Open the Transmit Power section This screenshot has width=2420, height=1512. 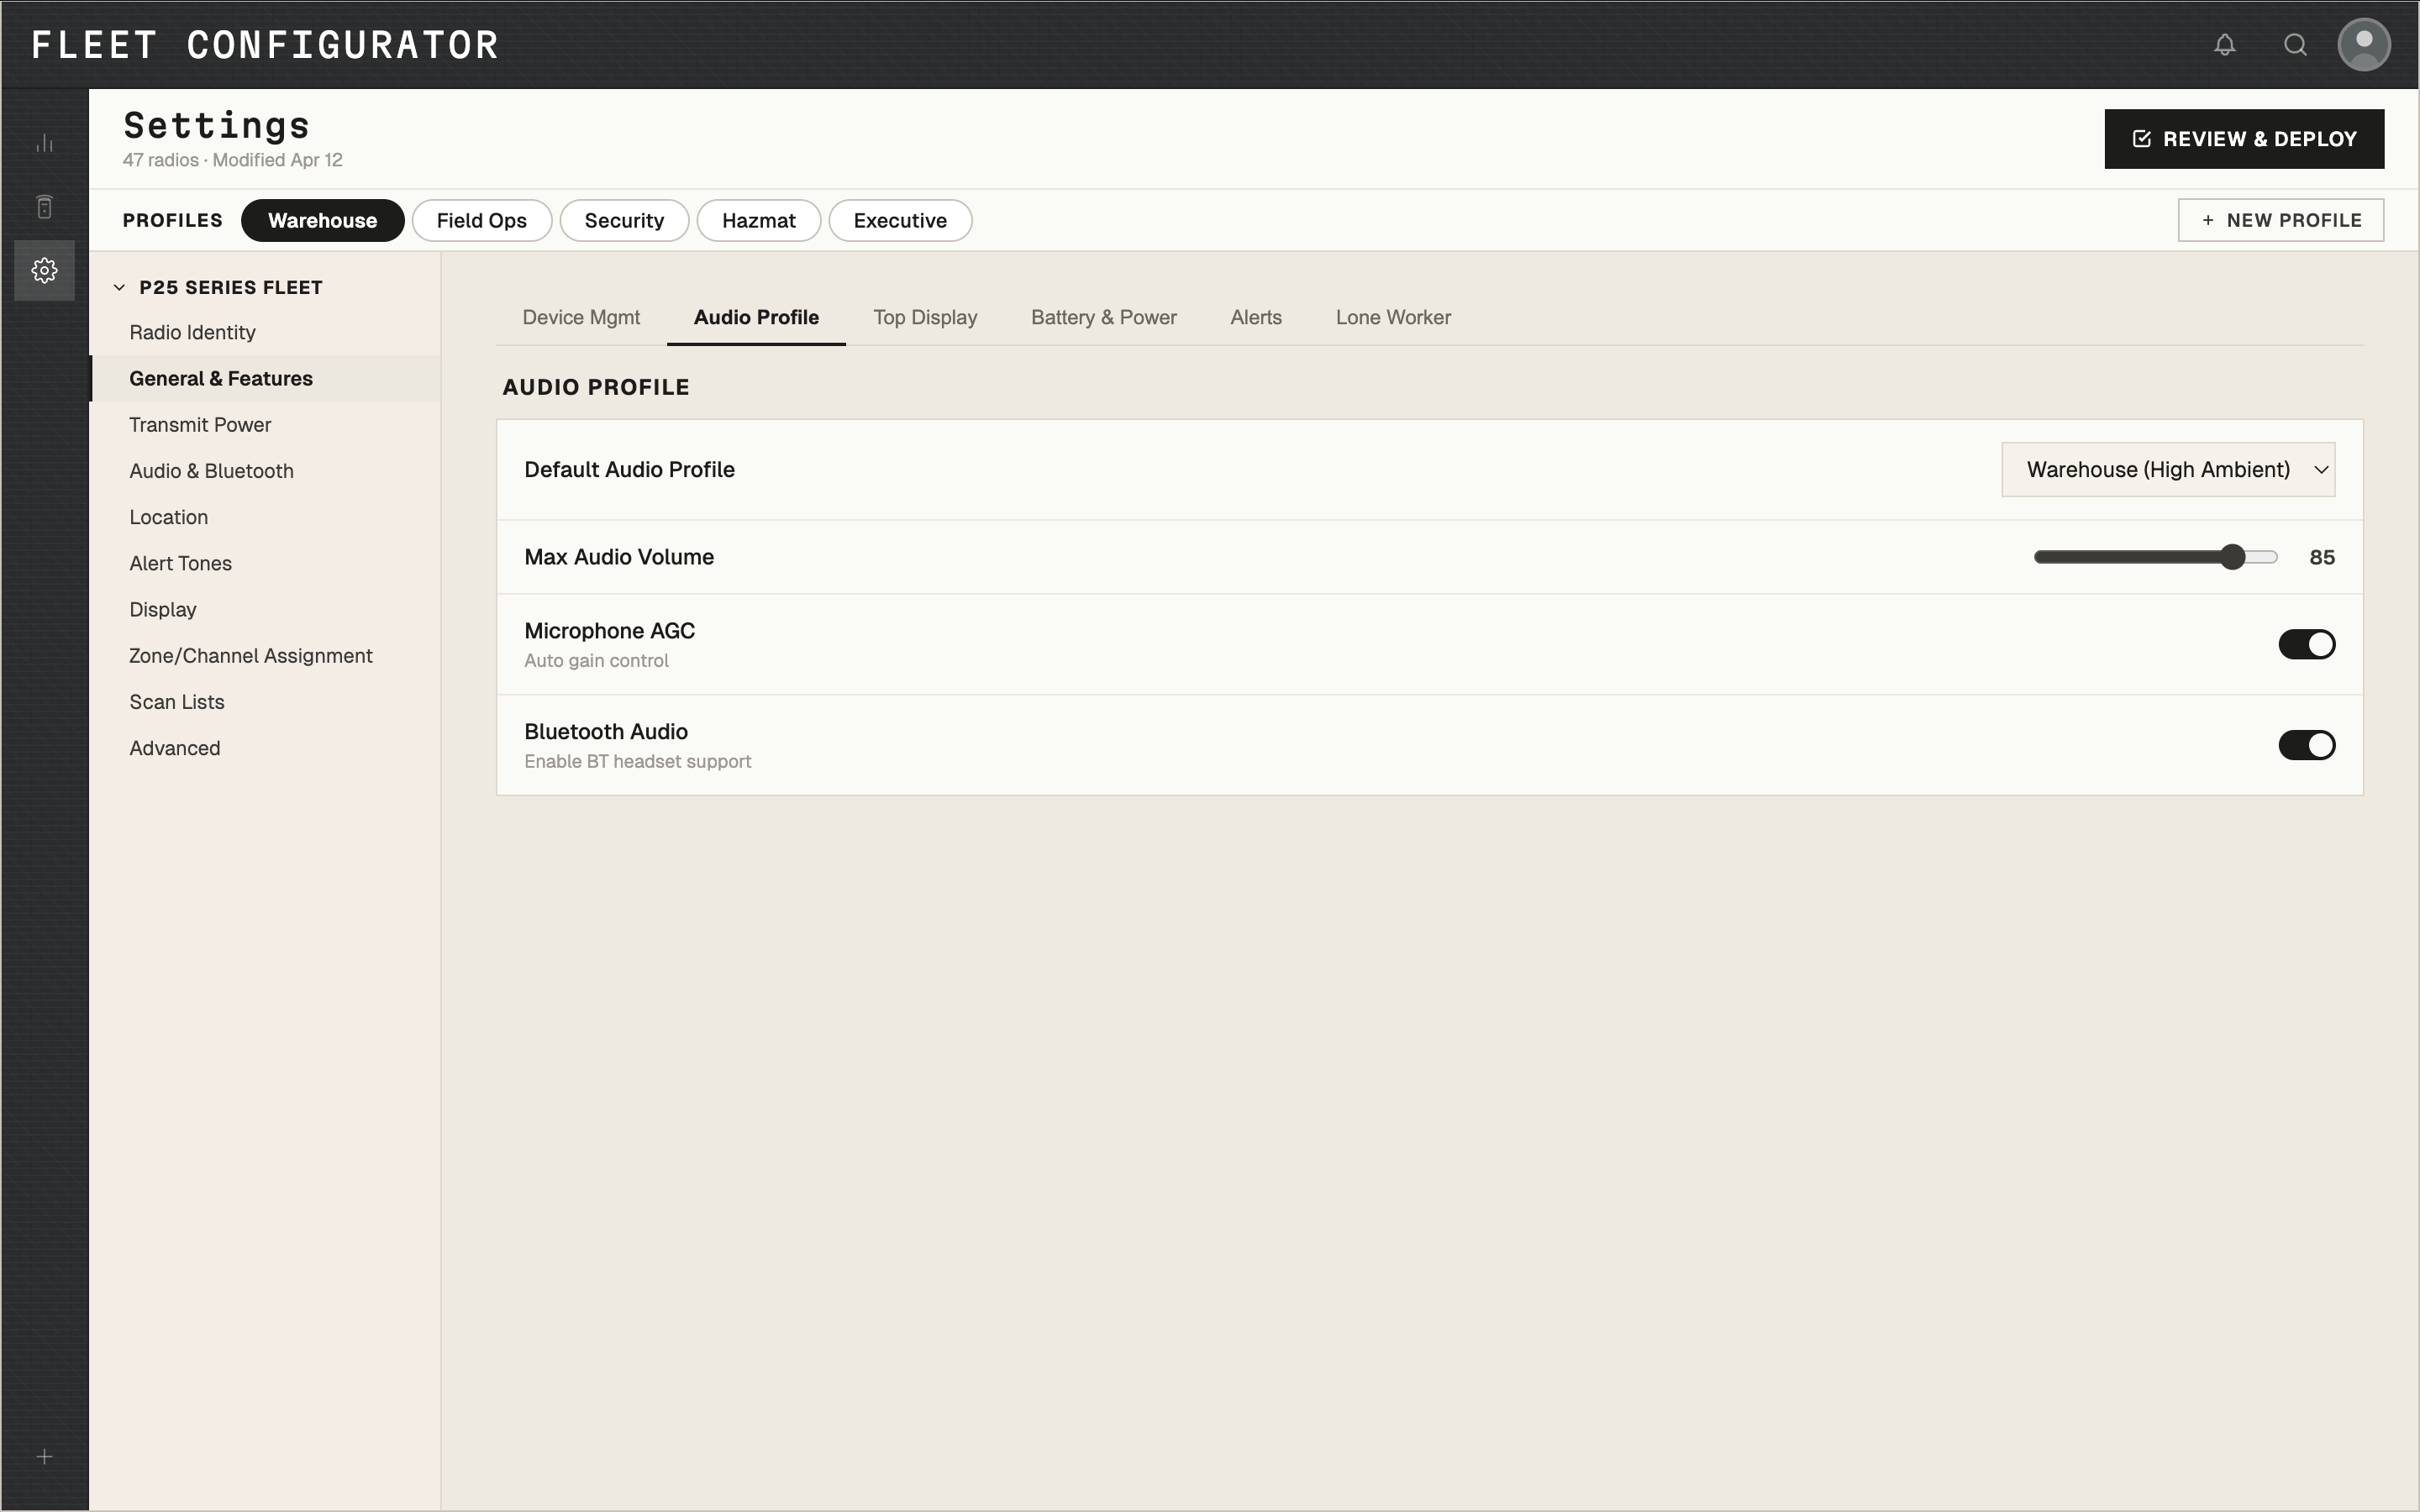[x=200, y=425]
